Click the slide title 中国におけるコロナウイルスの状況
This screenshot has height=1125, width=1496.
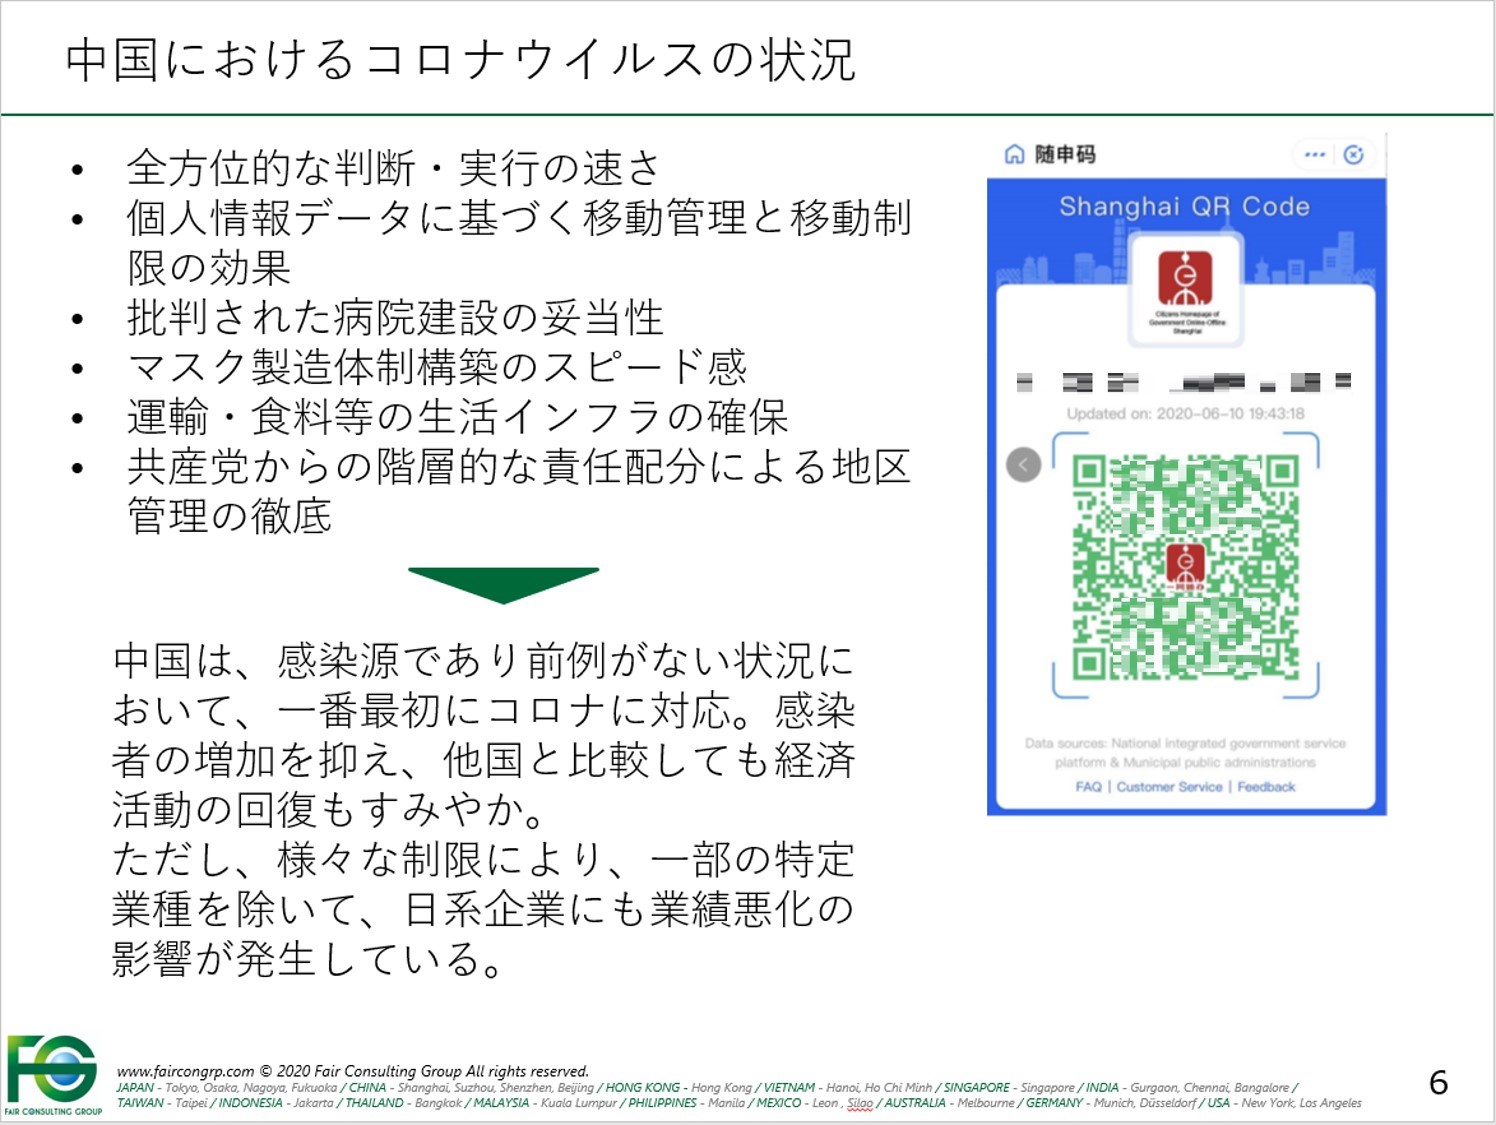[460, 59]
